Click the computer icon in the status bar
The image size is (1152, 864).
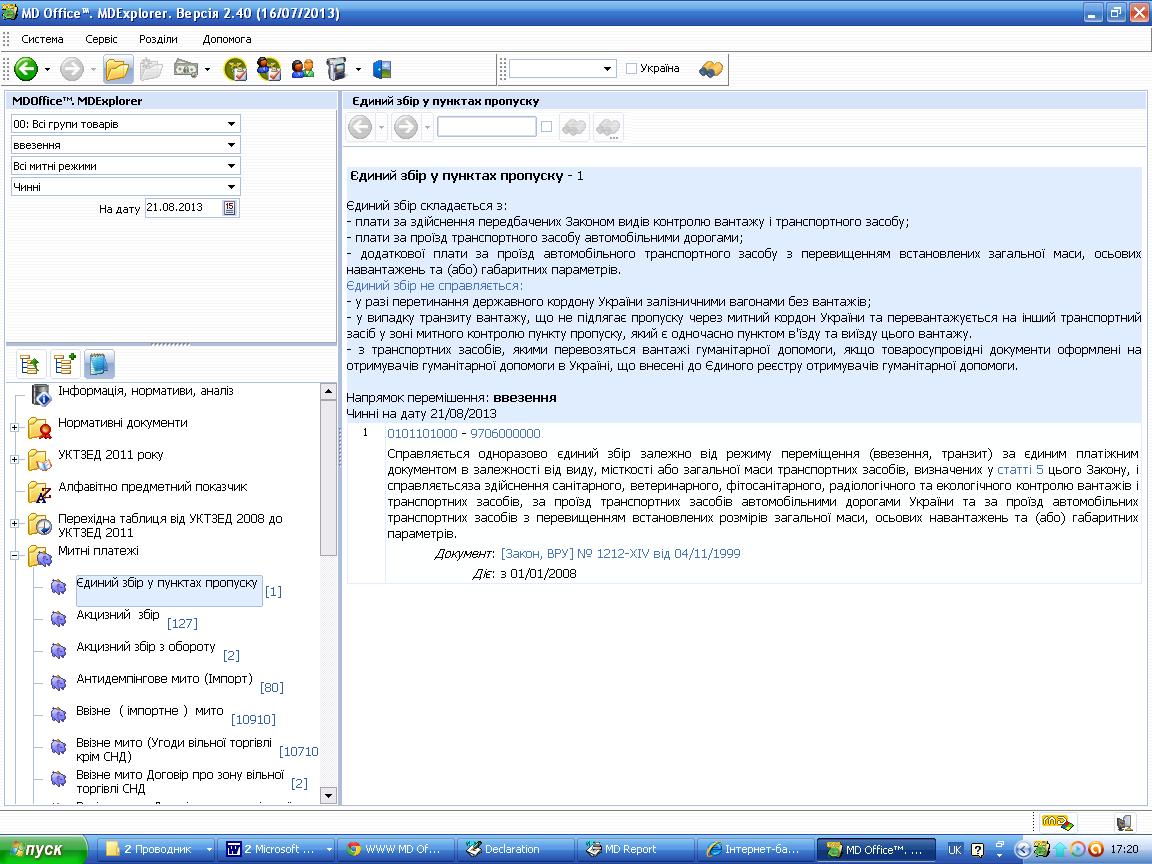pyautogui.click(x=1124, y=822)
